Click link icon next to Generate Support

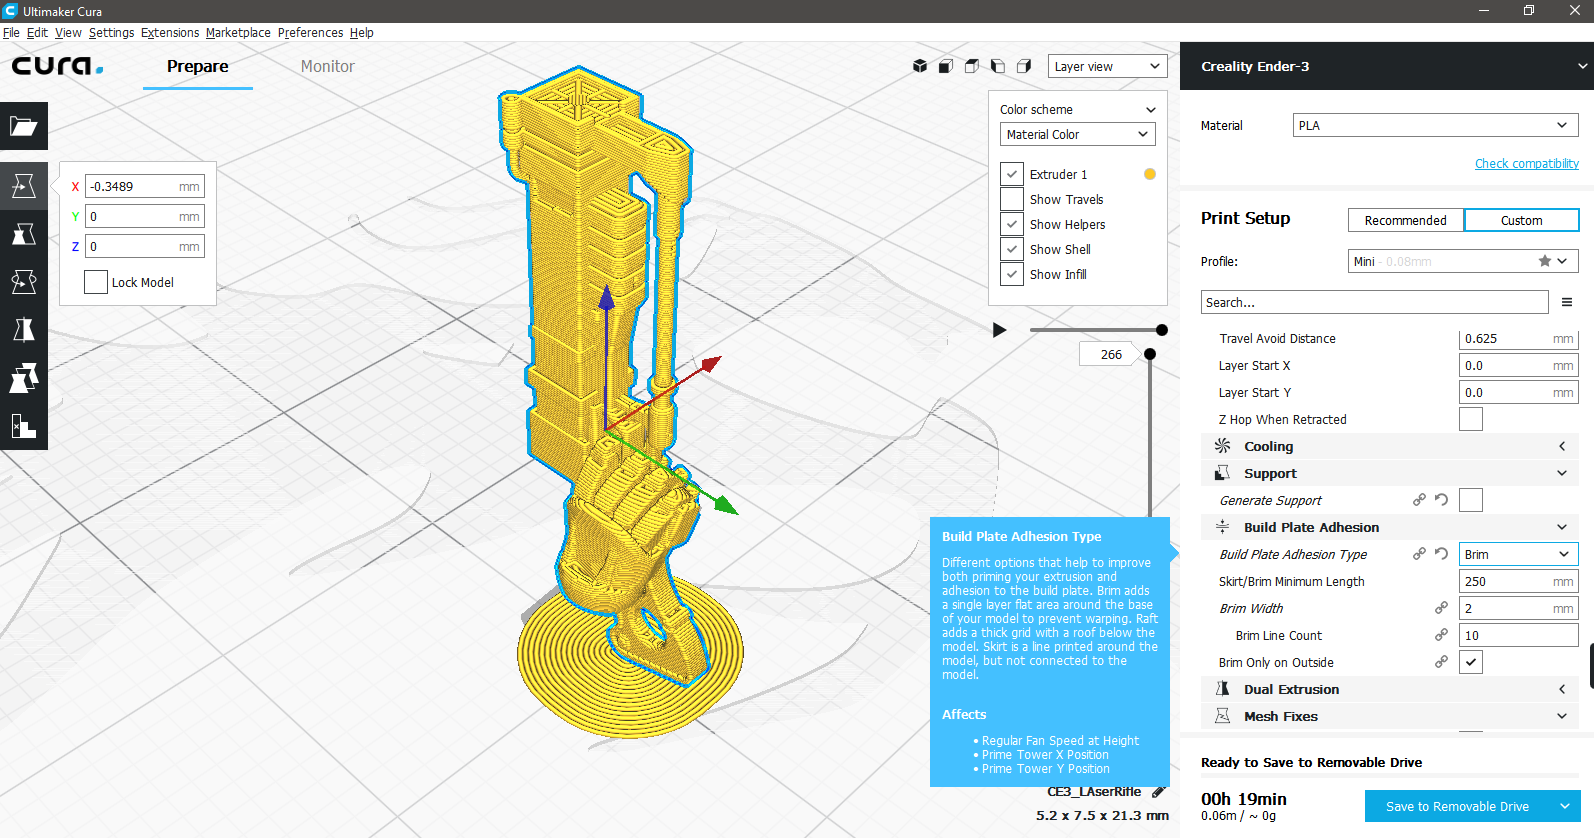pos(1419,500)
